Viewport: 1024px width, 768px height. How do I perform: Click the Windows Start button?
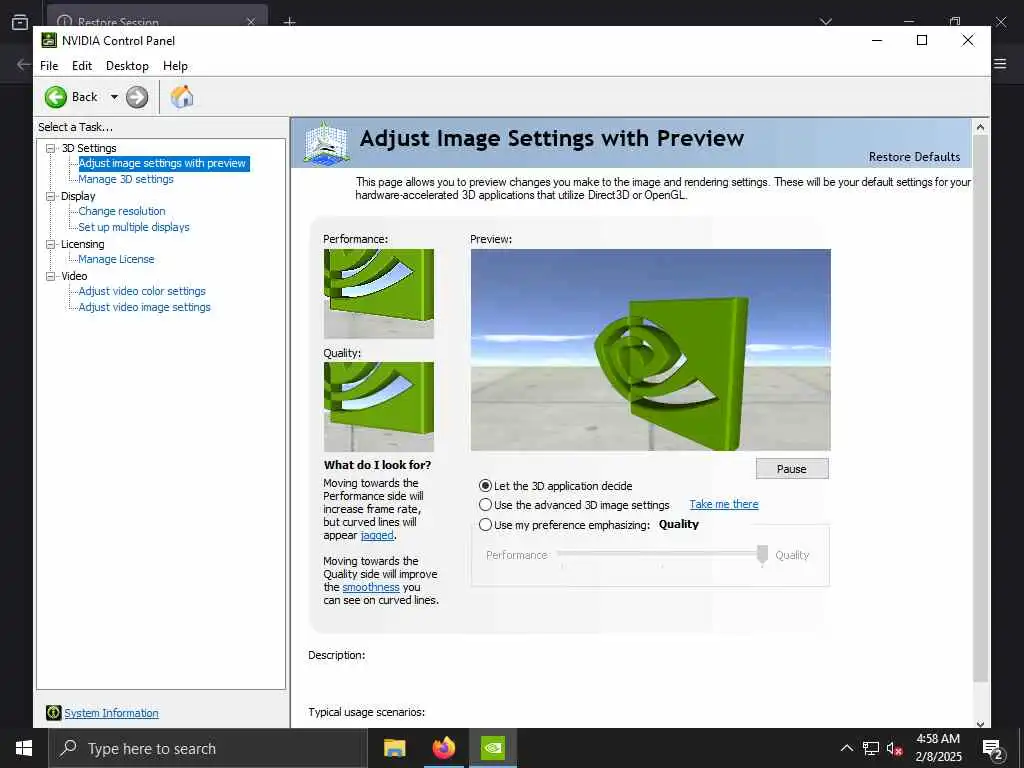(x=24, y=748)
